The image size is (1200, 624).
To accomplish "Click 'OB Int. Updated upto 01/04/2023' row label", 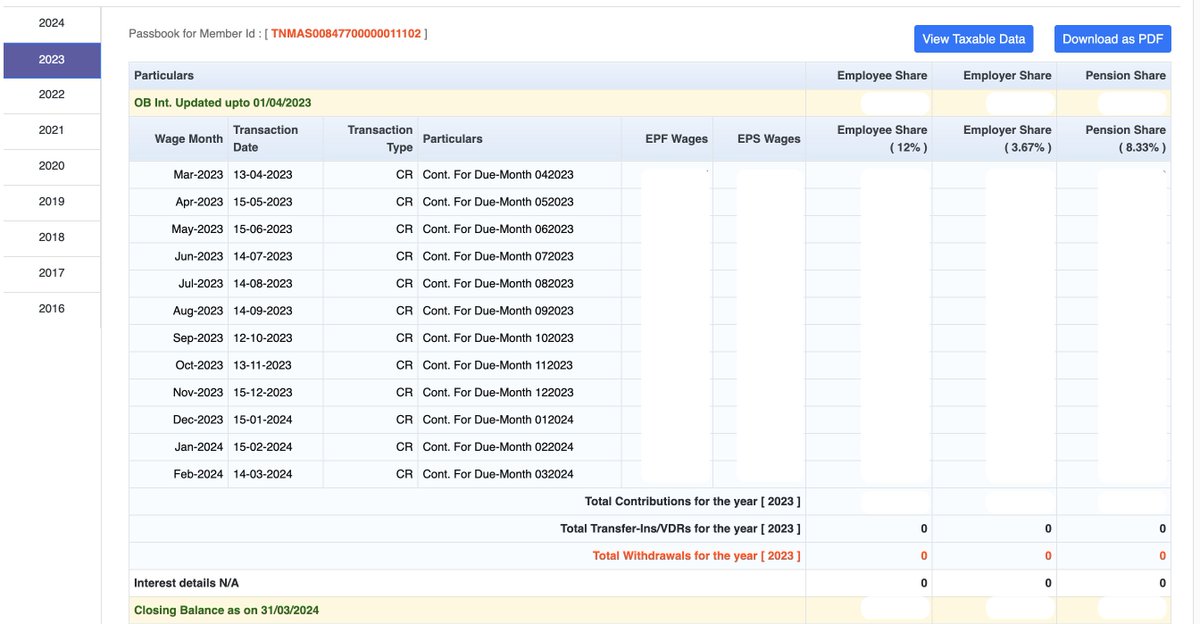I will coord(224,102).
